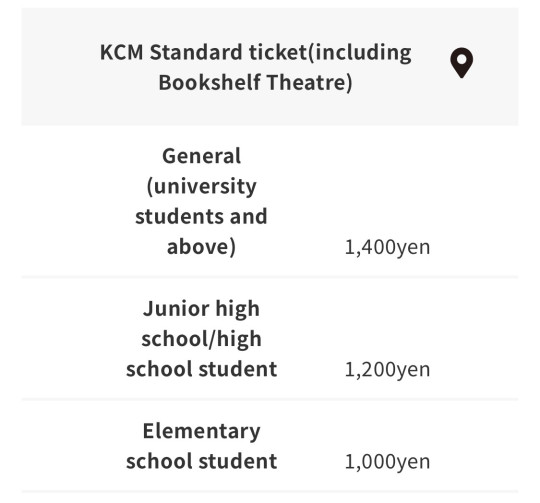Screen dimensions: 540x503
Task: Click the map location pin icon
Action: click(x=461, y=63)
